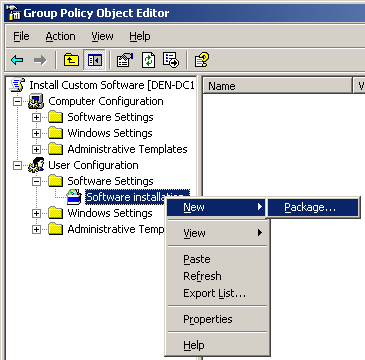
Task: Click the toolbar Refresh icon
Action: (x=148, y=60)
